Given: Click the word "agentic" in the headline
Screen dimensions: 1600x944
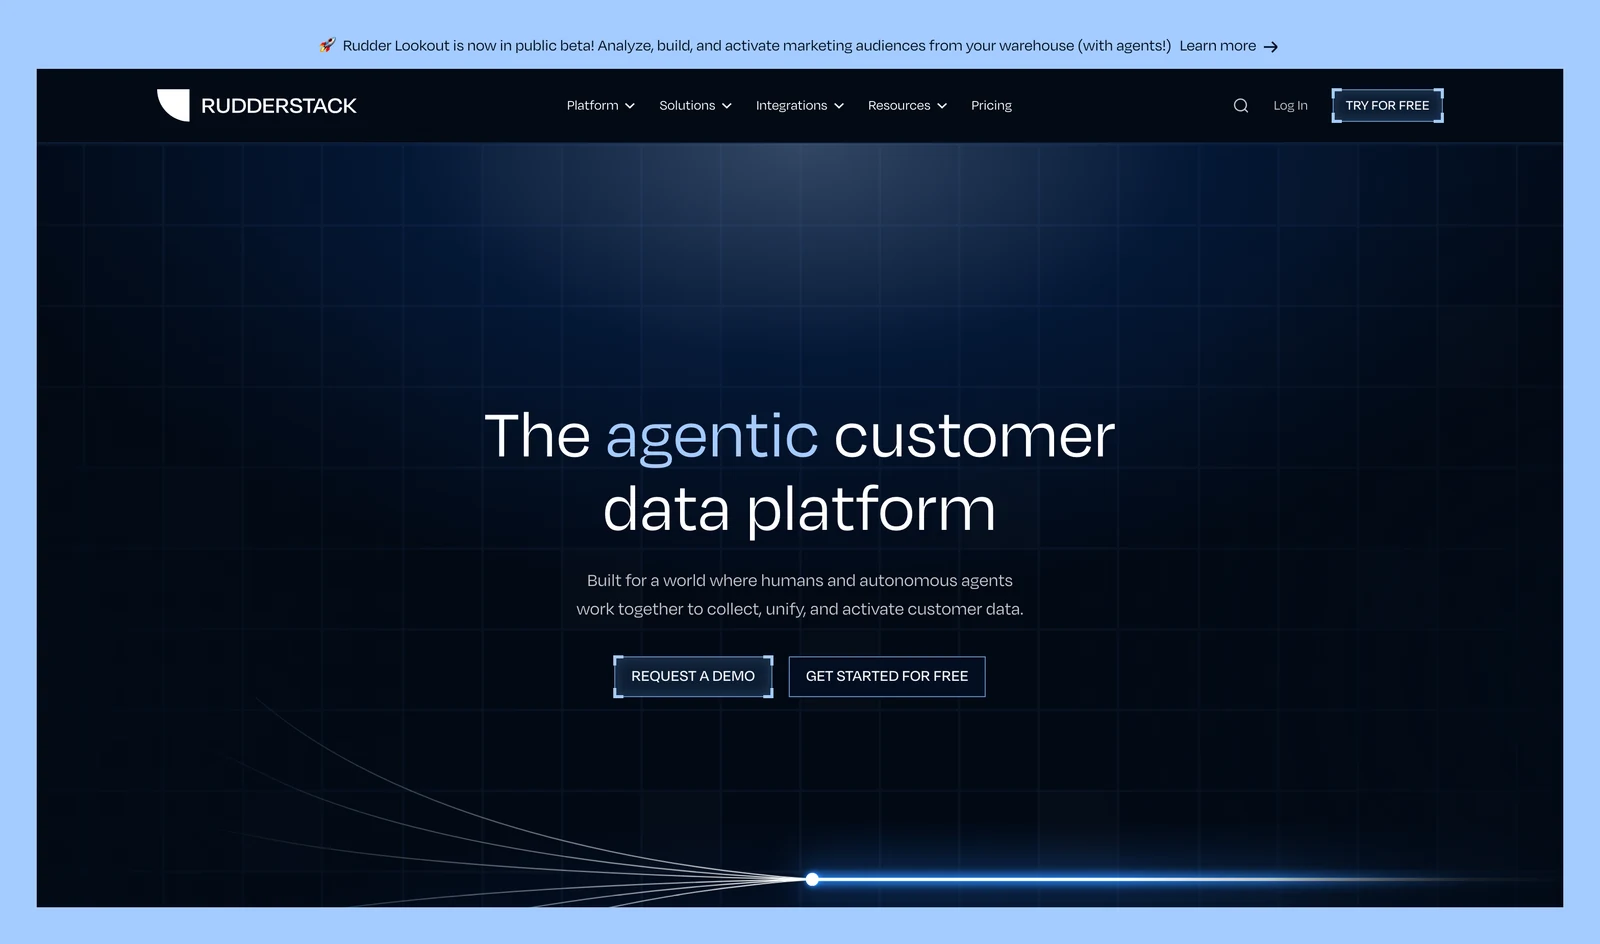Looking at the screenshot, I should (x=712, y=437).
